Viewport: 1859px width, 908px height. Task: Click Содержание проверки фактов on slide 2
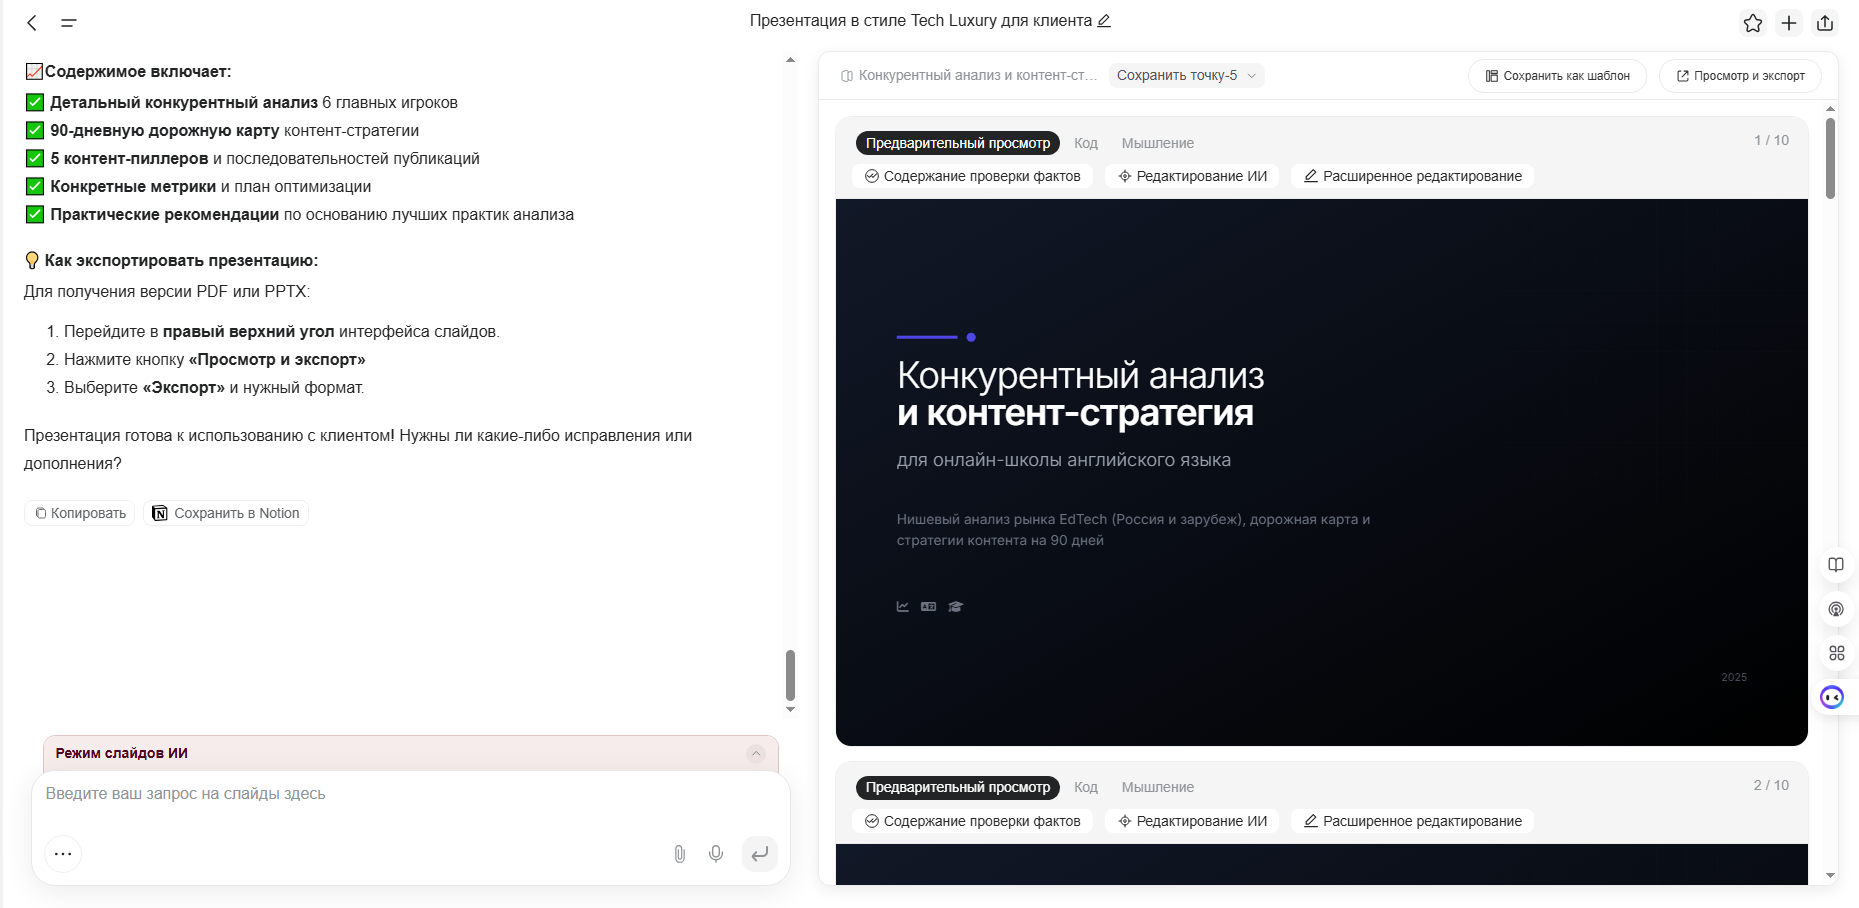coord(972,821)
